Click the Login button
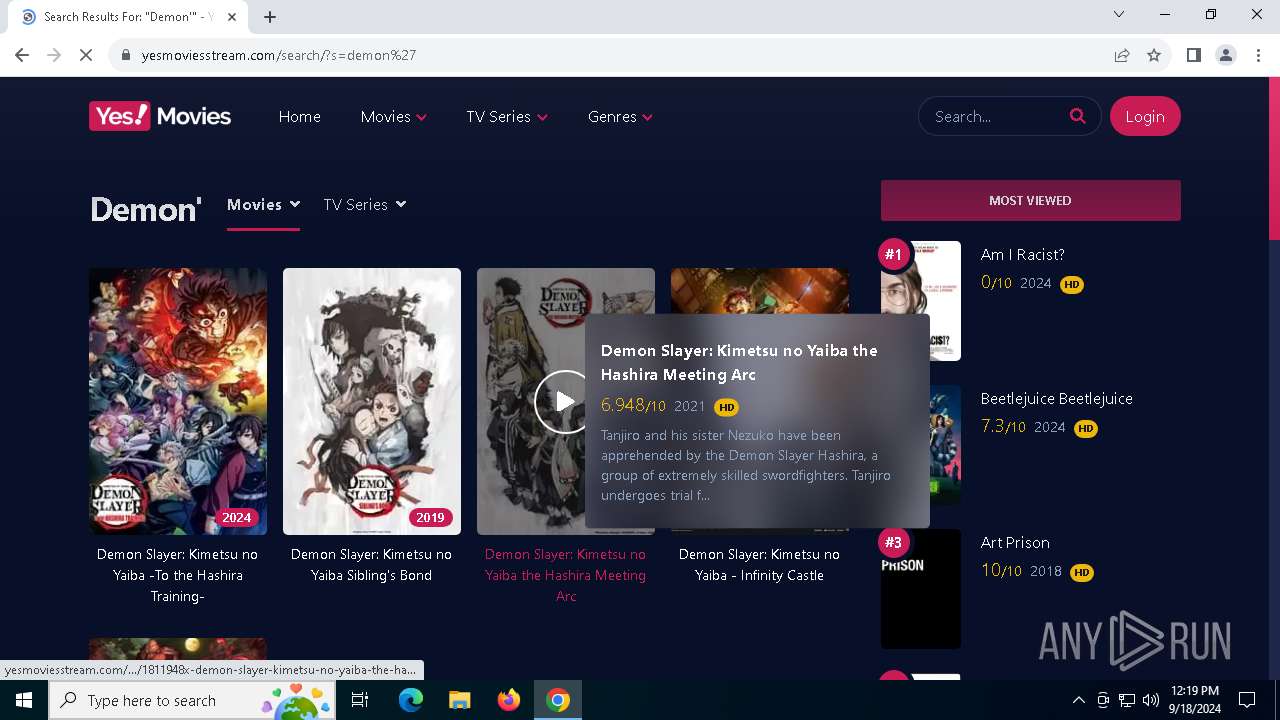 point(1145,116)
